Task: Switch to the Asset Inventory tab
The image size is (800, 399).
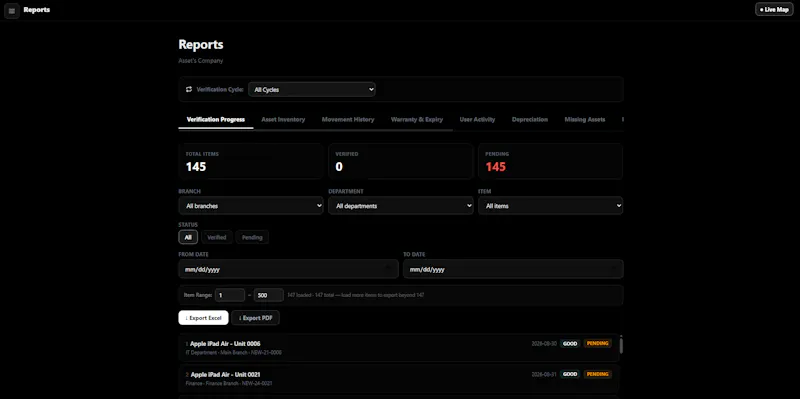Action: tap(283, 119)
